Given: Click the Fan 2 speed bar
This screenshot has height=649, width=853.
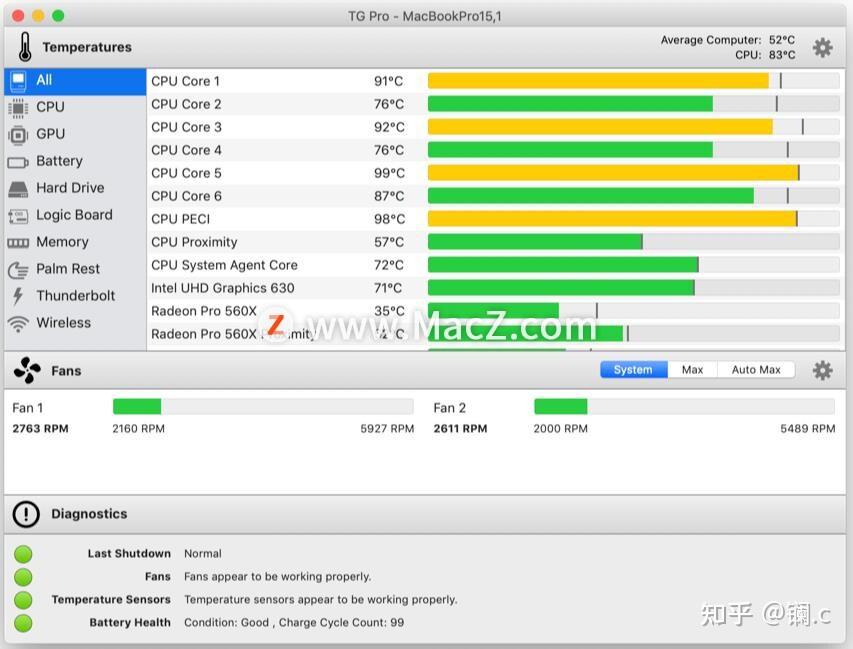Looking at the screenshot, I should point(684,406).
